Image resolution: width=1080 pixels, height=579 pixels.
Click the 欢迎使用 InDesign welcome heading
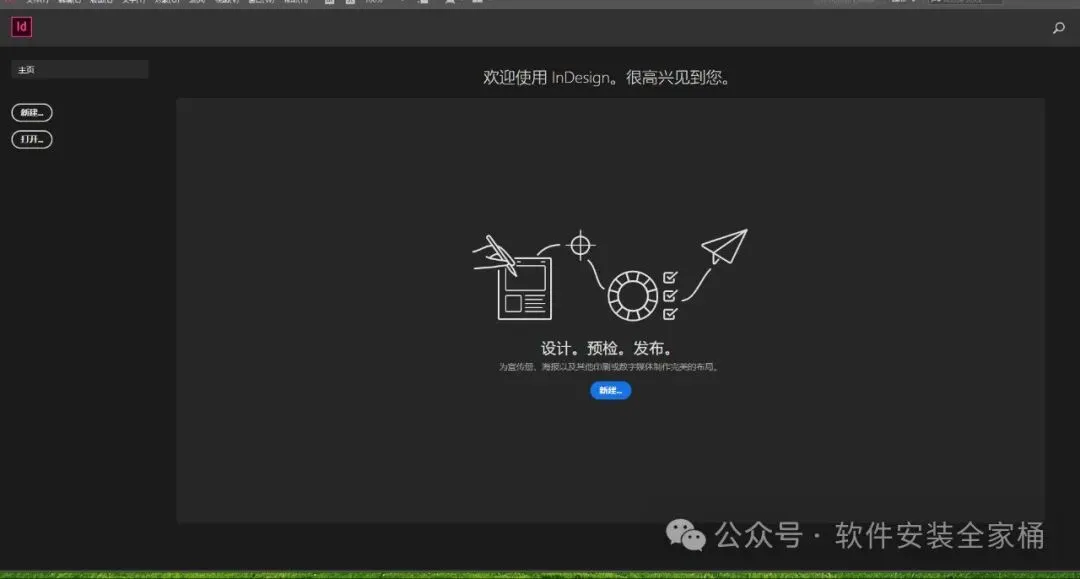pos(607,78)
